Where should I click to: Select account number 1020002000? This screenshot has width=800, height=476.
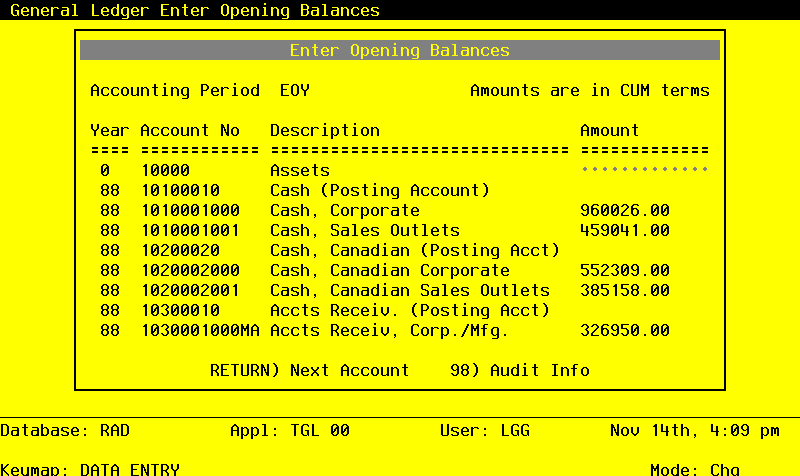click(x=190, y=270)
